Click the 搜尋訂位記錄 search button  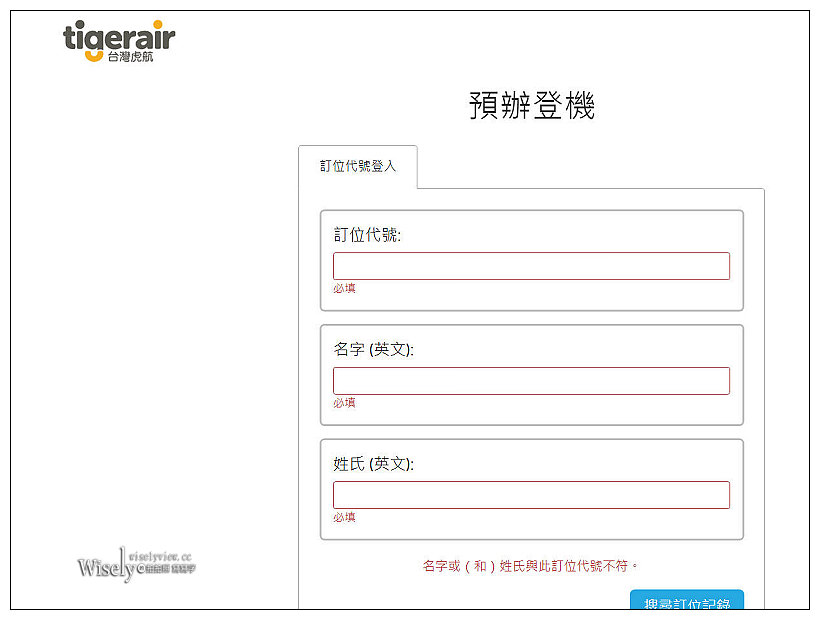pos(686,603)
